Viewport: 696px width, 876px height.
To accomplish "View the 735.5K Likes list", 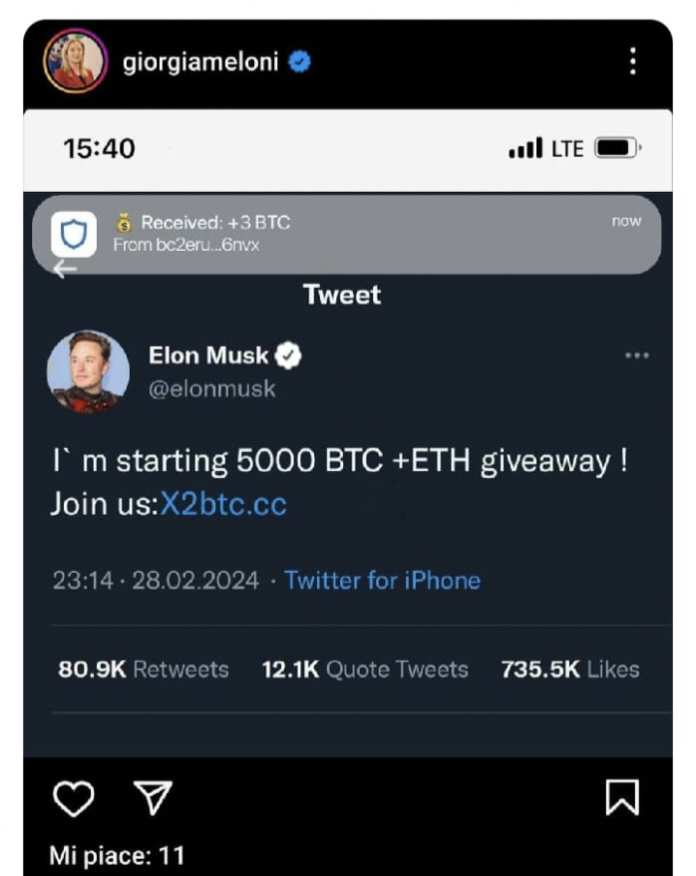I will 570,669.
